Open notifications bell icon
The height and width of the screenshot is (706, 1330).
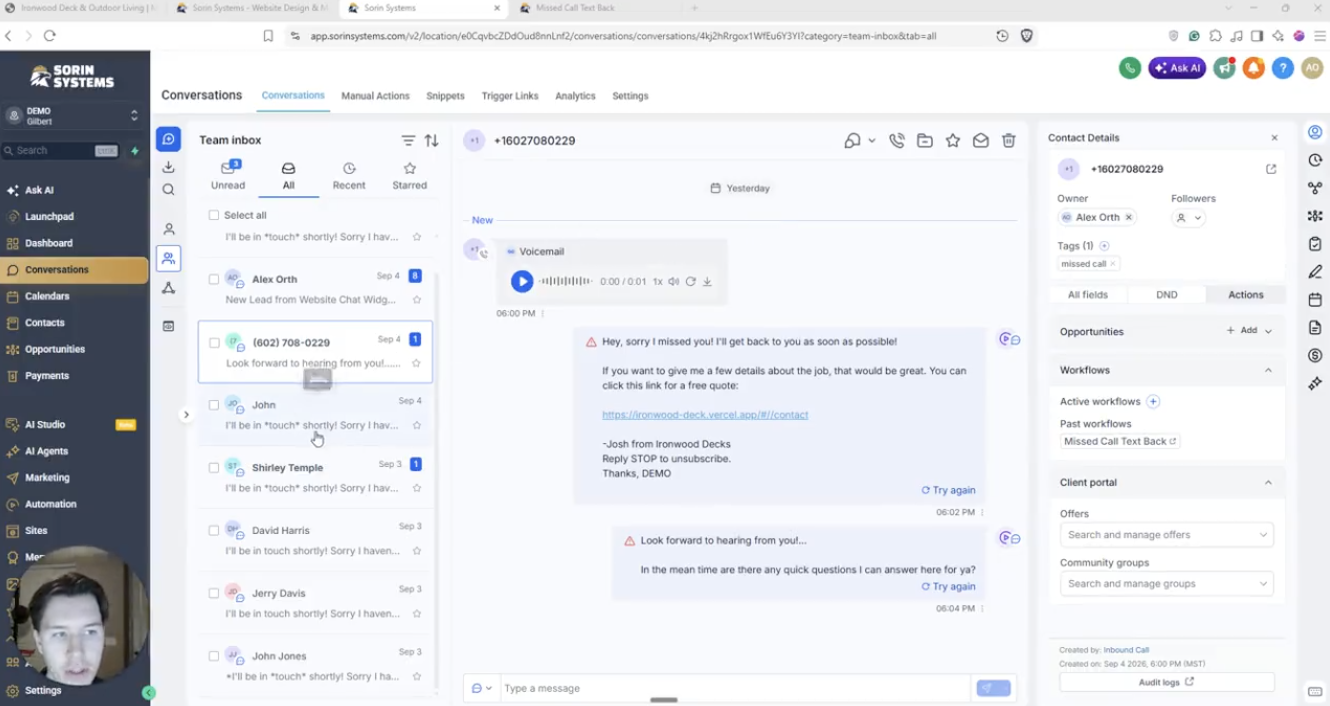click(1254, 68)
